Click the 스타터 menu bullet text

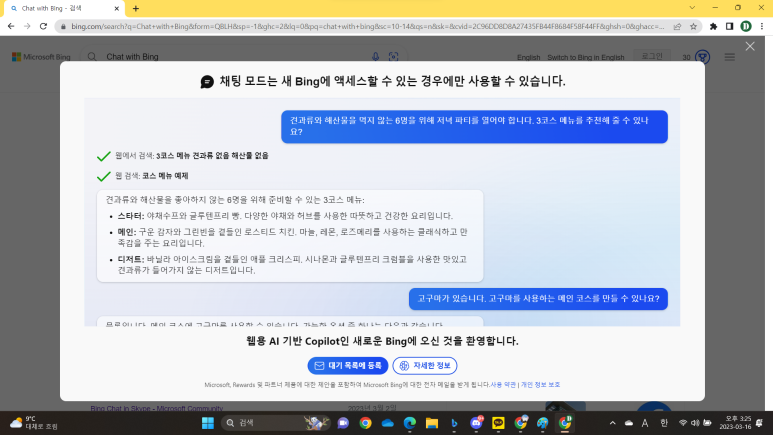285,216
